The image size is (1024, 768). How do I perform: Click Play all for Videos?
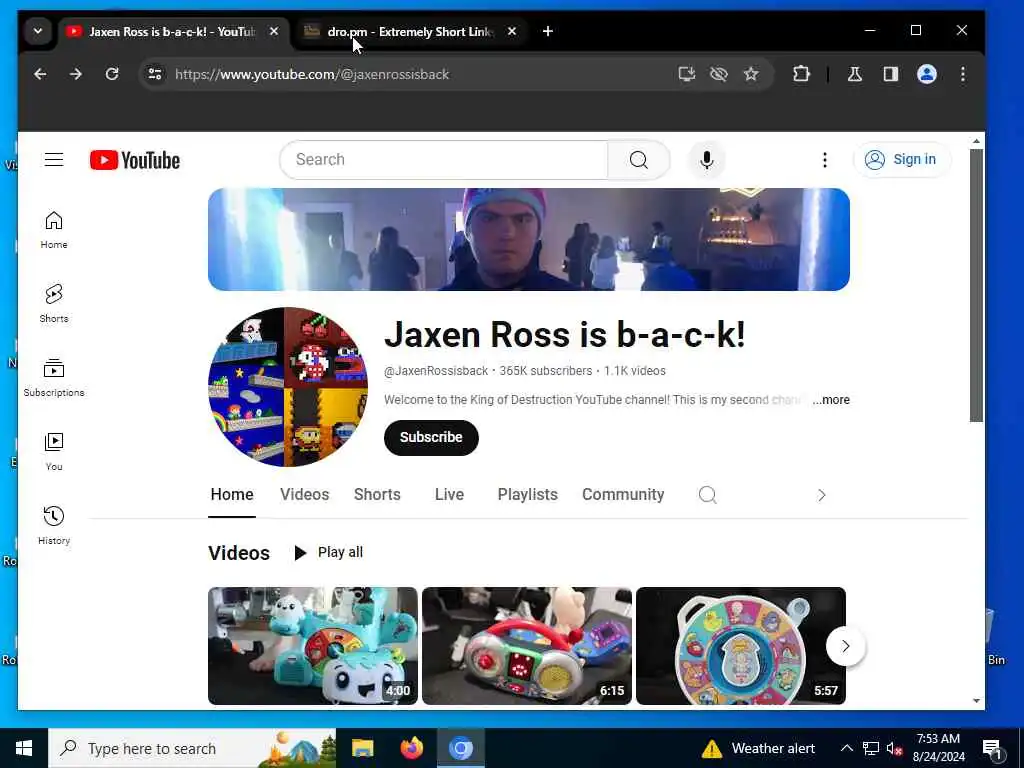click(x=328, y=552)
